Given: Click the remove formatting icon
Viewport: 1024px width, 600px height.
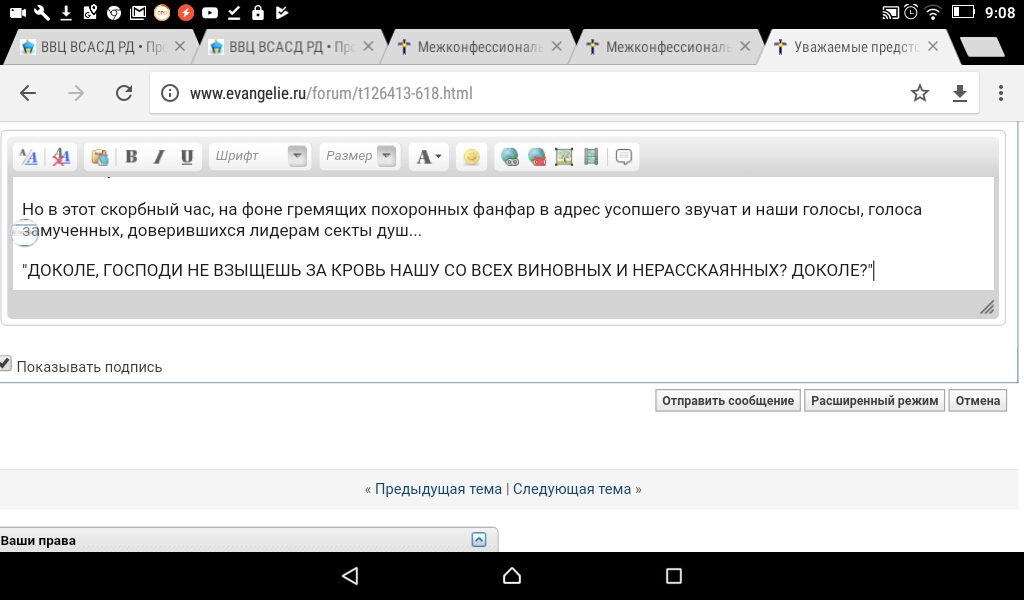Looking at the screenshot, I should pos(61,157).
